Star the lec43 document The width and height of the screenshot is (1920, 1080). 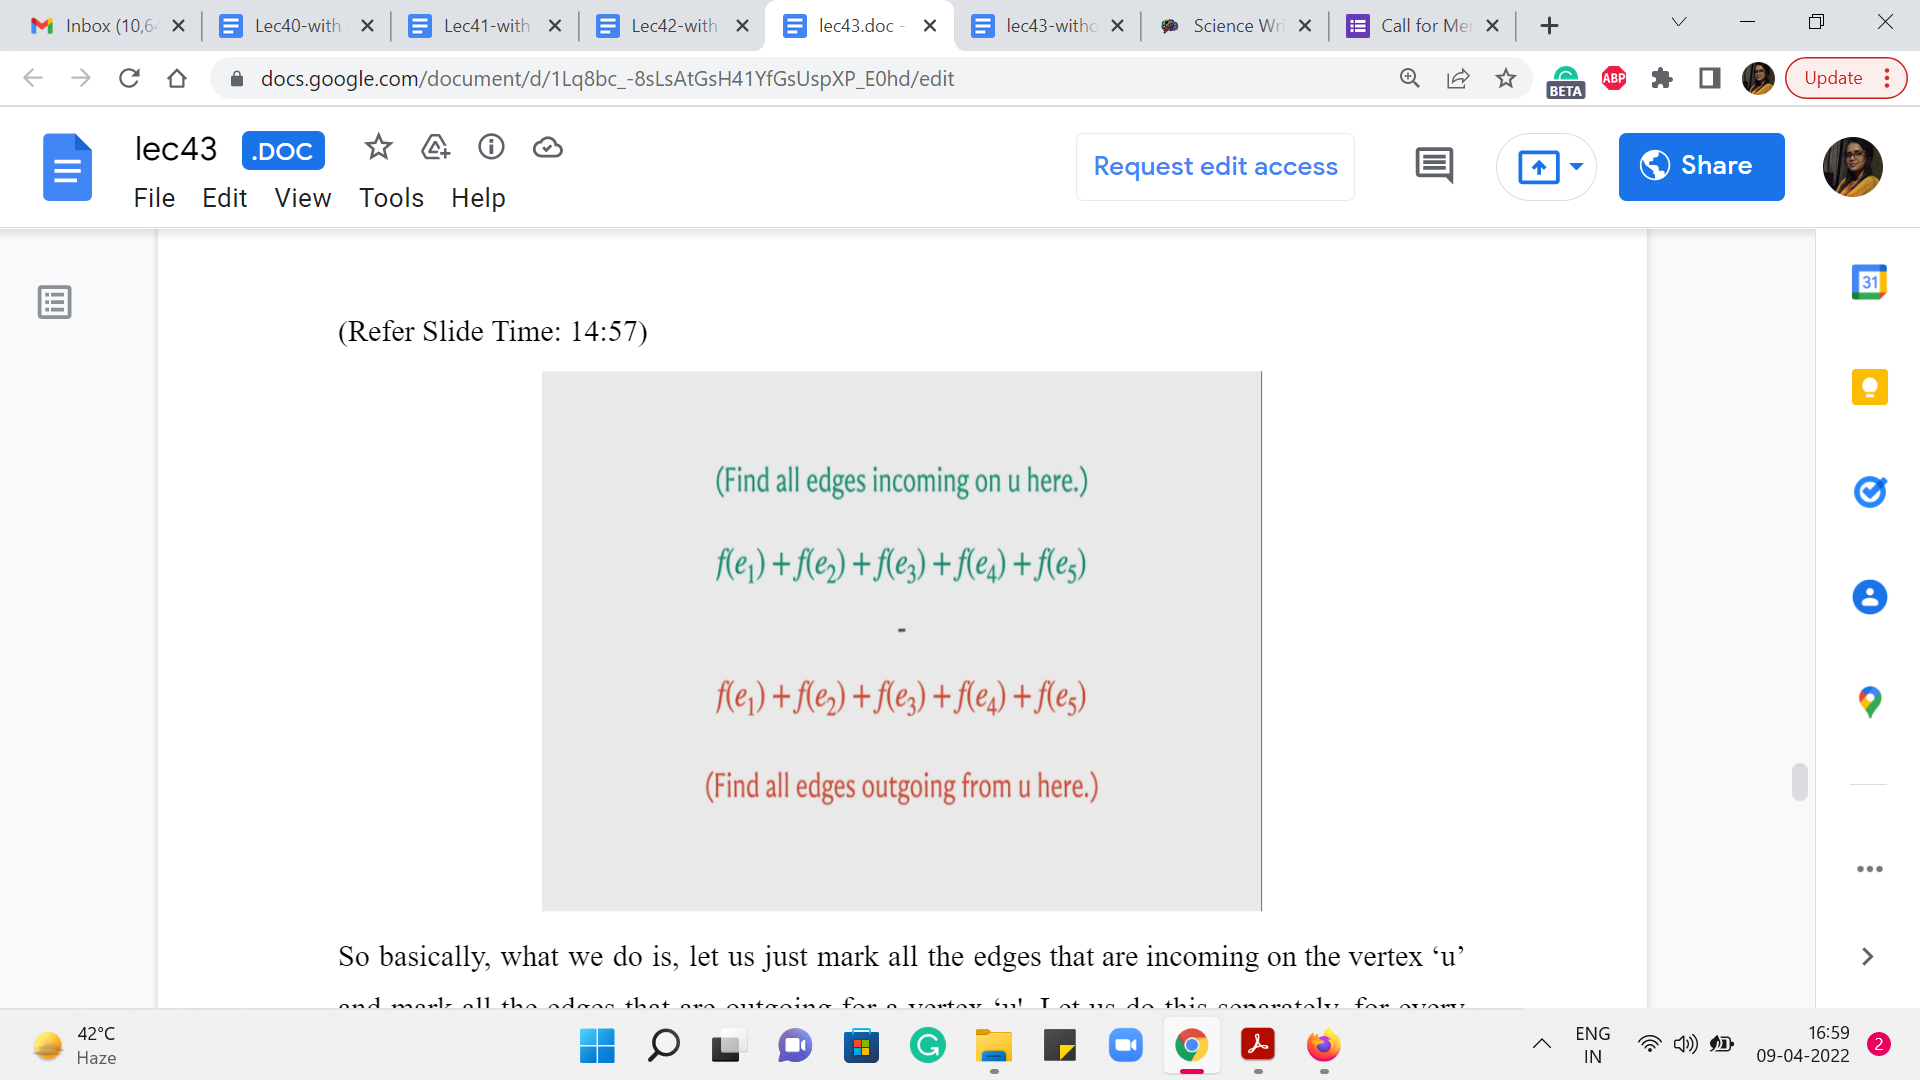point(378,148)
